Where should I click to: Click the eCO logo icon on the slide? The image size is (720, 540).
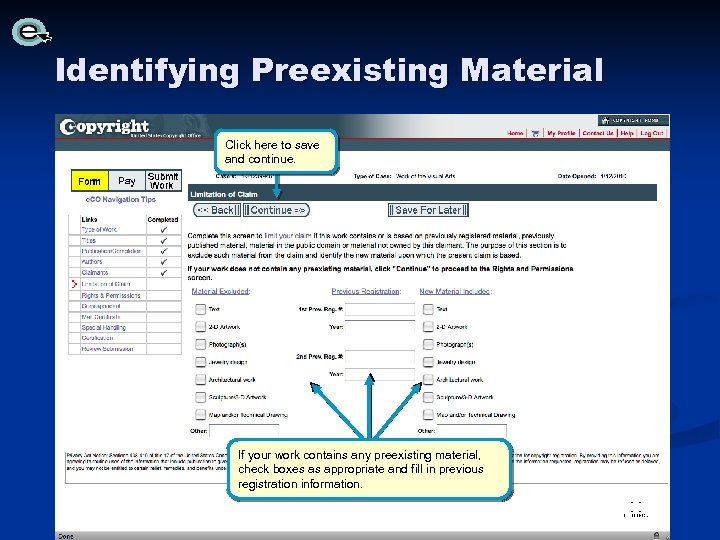pyautogui.click(x=31, y=32)
